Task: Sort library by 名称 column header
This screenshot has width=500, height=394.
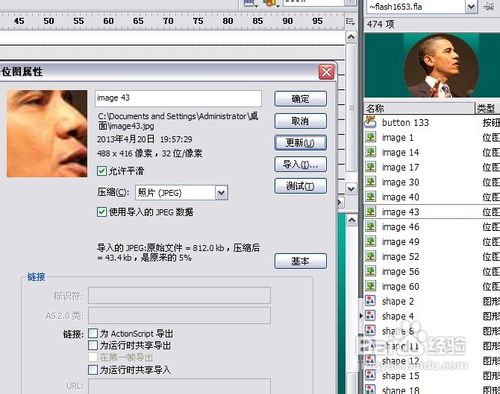Action: coord(419,108)
